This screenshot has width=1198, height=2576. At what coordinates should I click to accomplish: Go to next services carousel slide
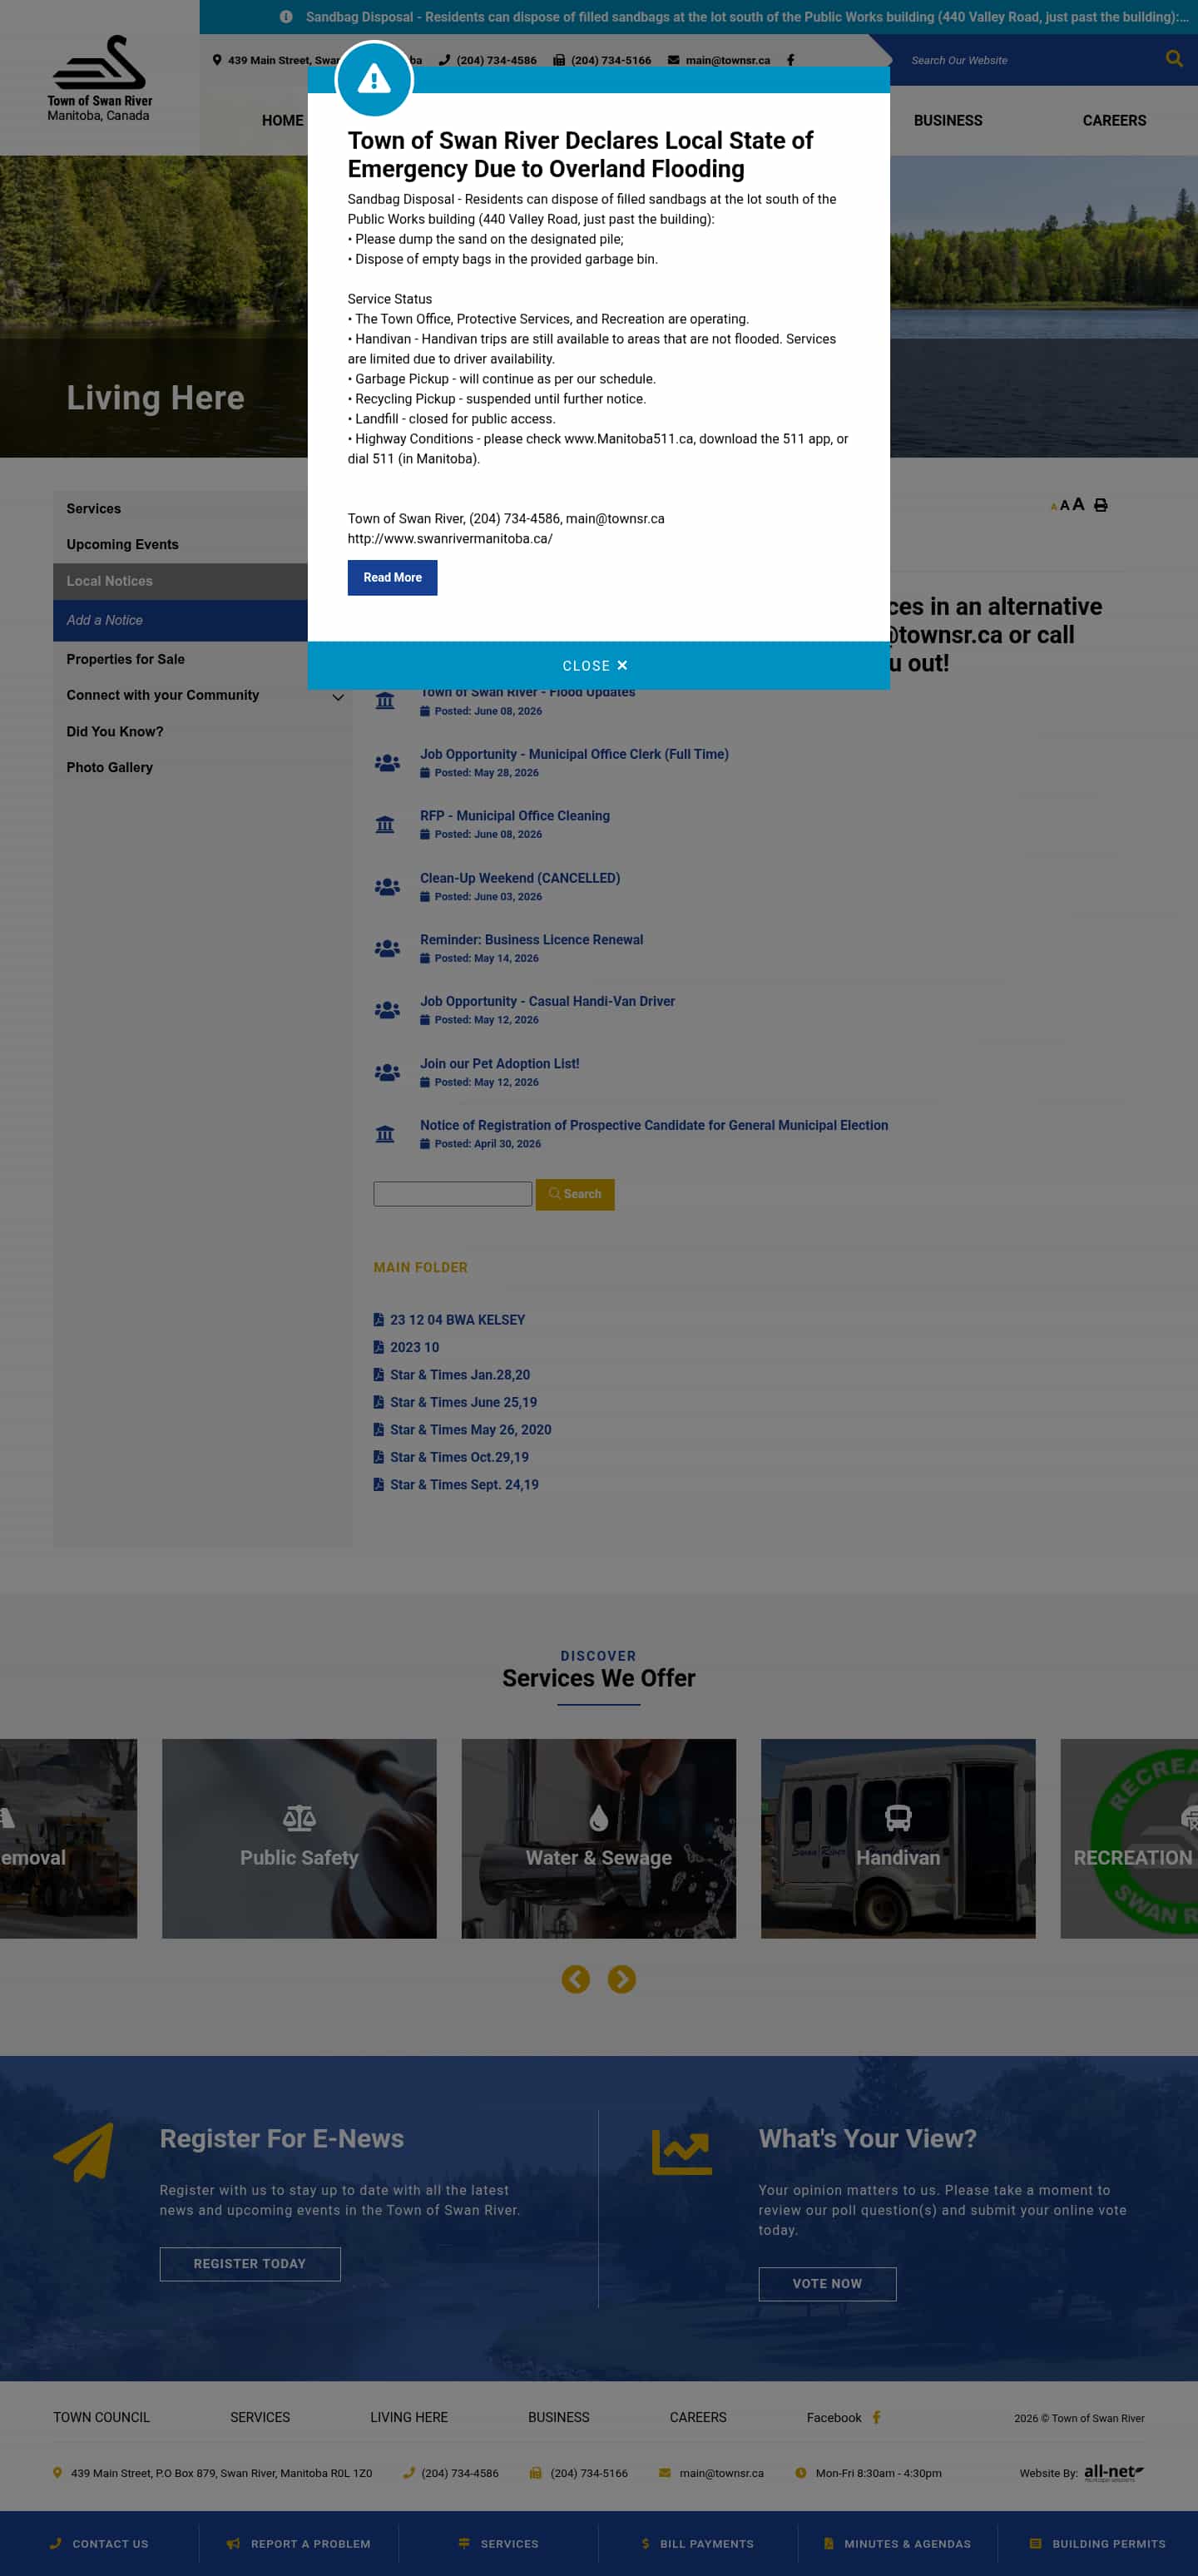click(621, 1979)
